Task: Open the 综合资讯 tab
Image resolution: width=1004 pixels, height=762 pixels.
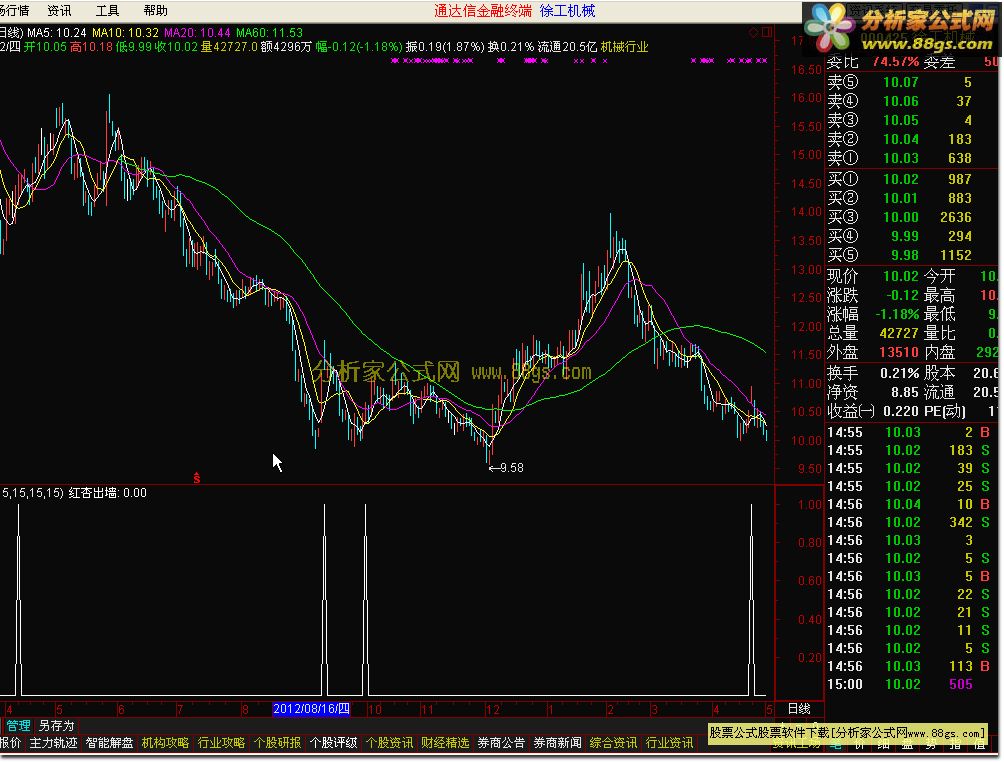Action: (613, 743)
